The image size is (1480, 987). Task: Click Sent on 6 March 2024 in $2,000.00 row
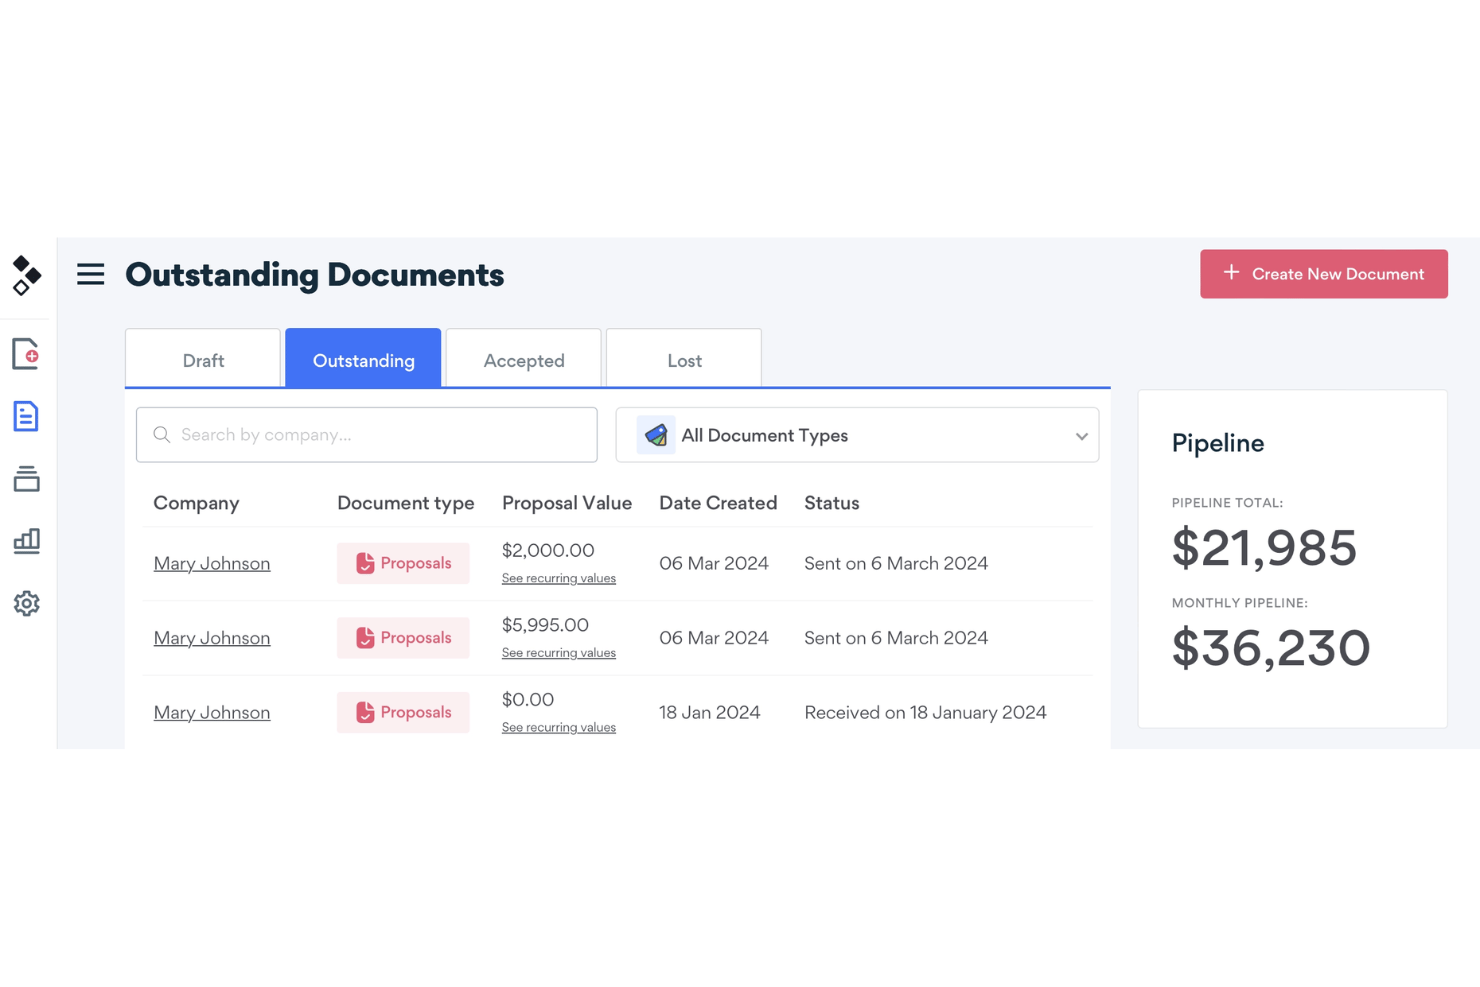(x=896, y=564)
